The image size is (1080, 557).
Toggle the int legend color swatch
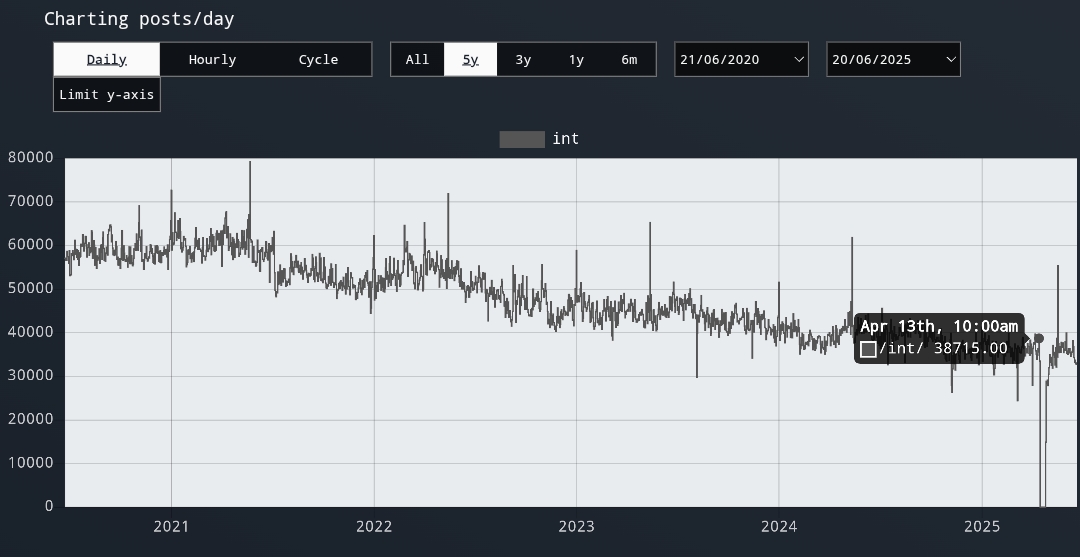(x=522, y=139)
